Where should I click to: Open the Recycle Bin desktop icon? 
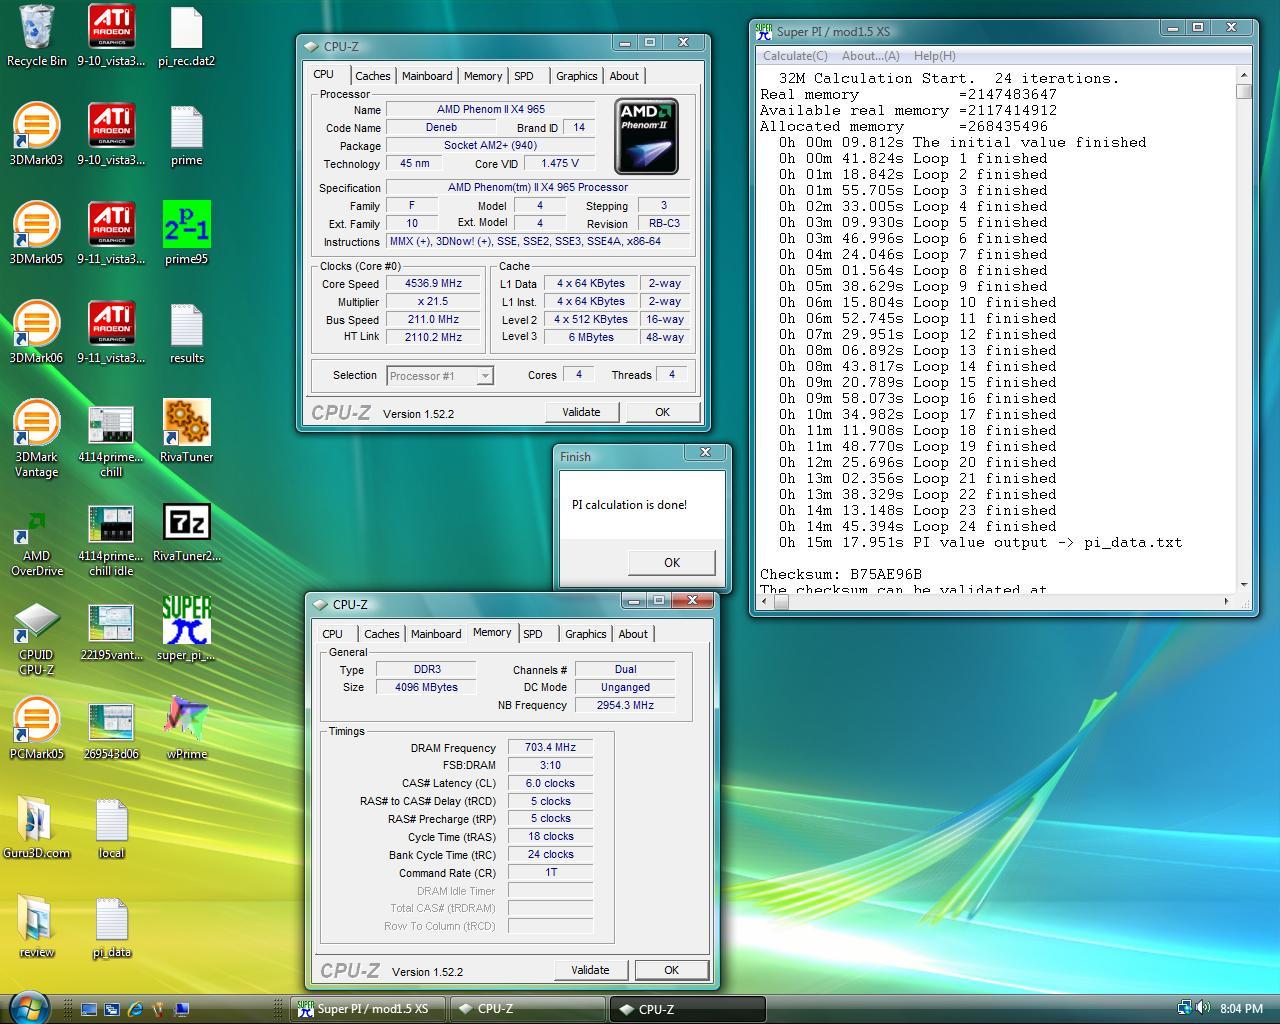tap(37, 37)
